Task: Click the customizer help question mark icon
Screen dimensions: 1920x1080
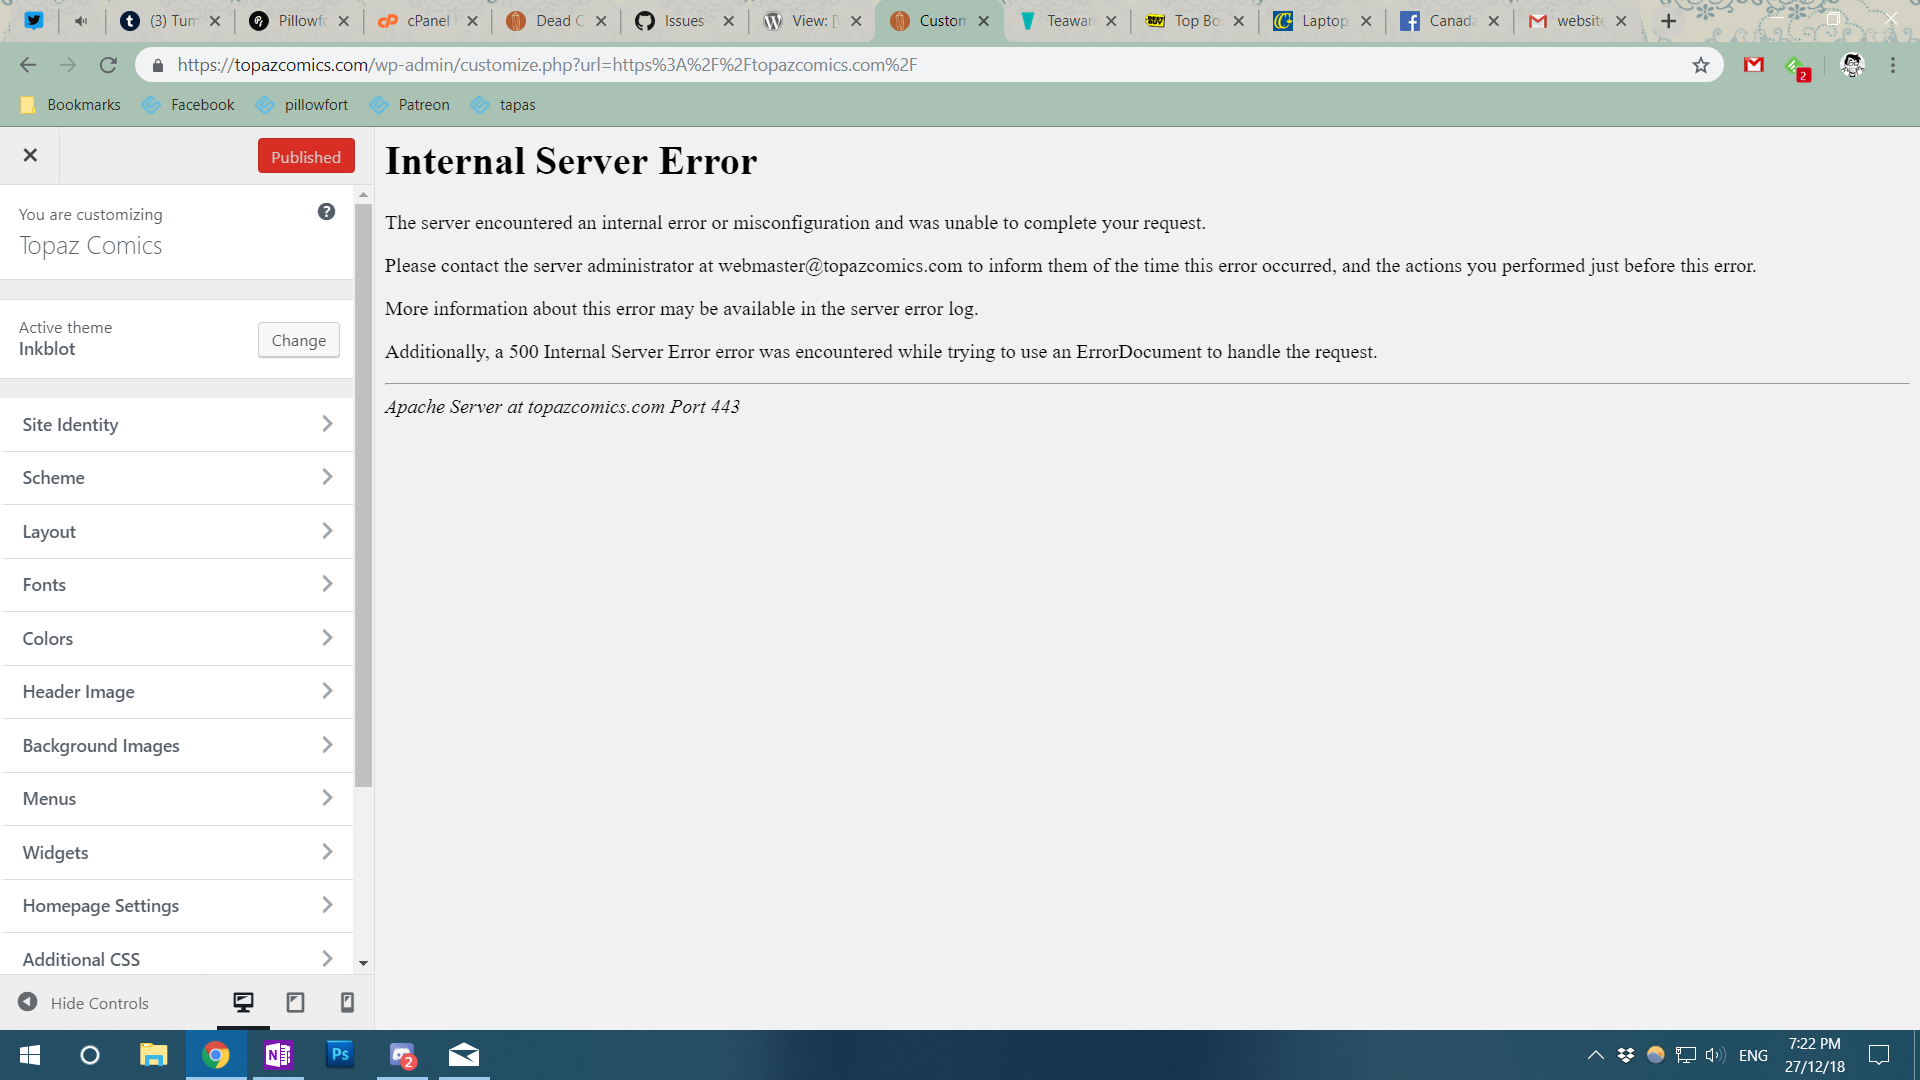Action: (326, 212)
